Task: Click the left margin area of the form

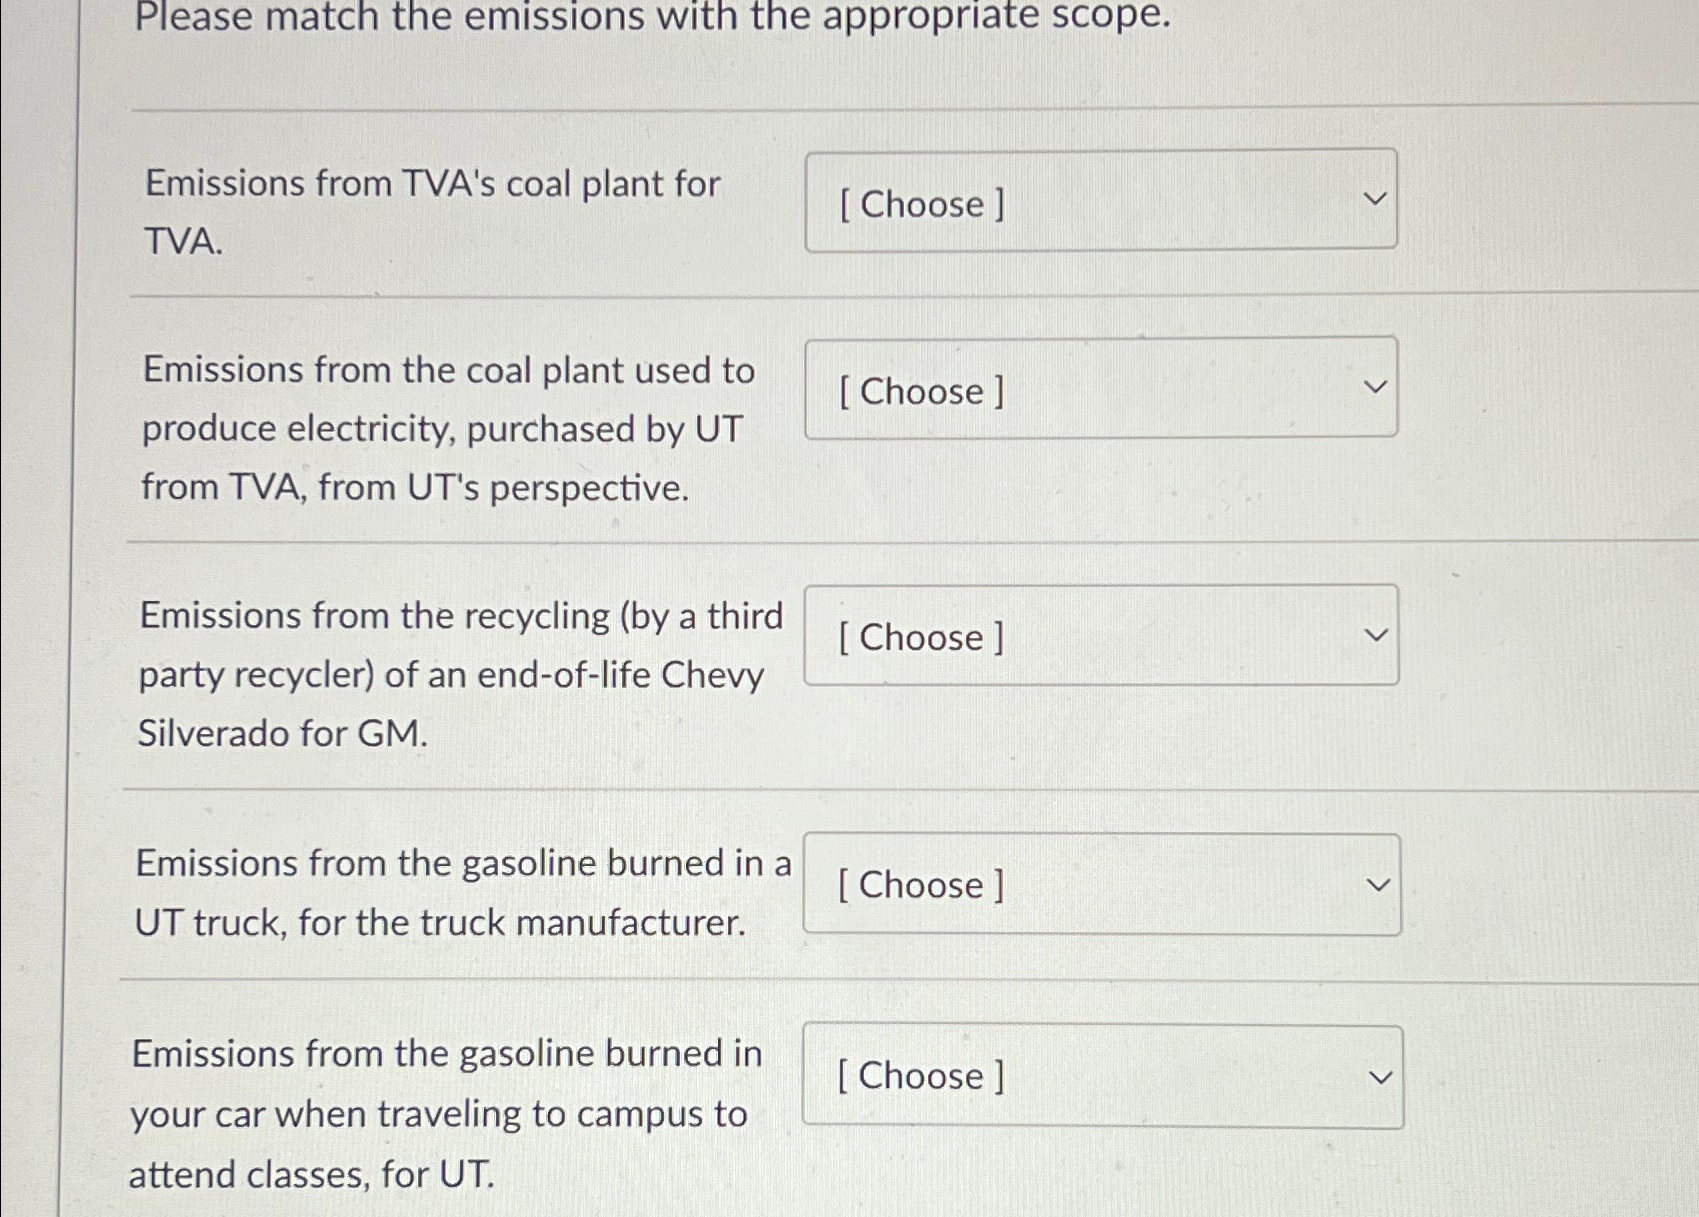Action: 40,600
